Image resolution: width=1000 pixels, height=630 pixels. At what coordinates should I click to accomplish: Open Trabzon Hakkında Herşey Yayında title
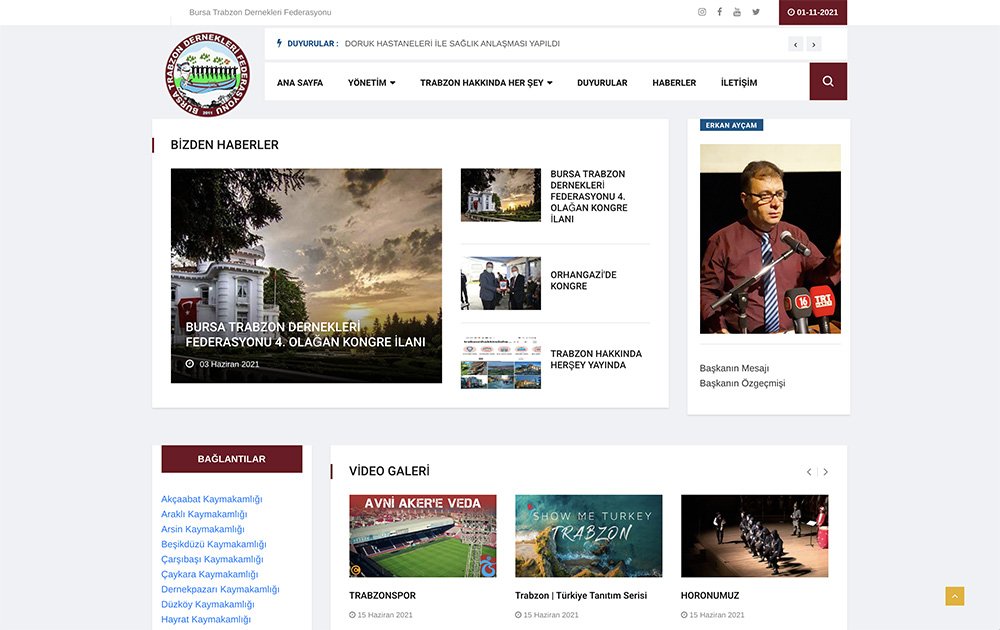coord(596,360)
